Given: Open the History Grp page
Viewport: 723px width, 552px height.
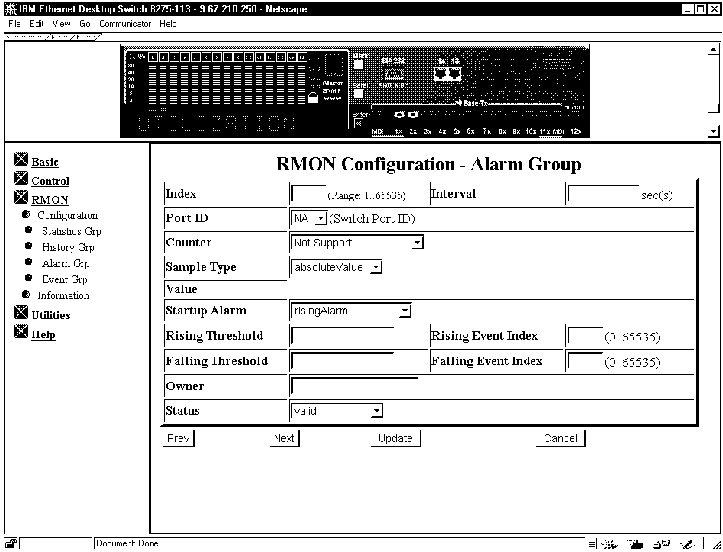Looking at the screenshot, I should [x=67, y=247].
